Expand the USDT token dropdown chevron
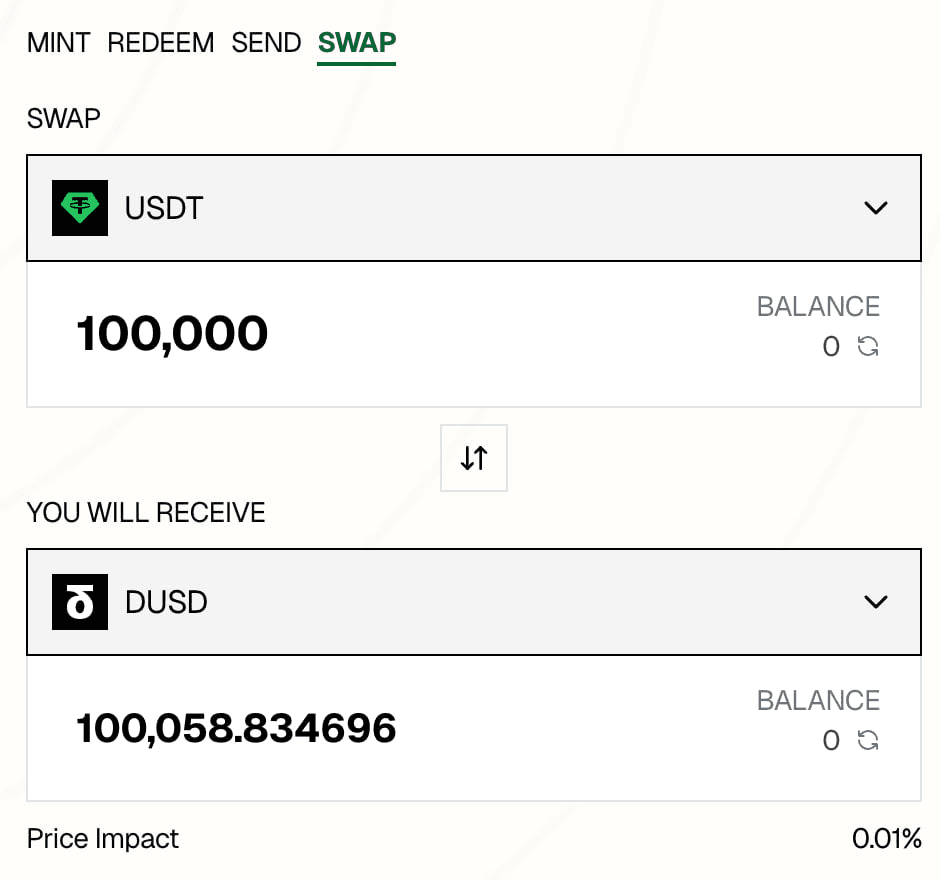The height and width of the screenshot is (880, 940). pos(875,208)
